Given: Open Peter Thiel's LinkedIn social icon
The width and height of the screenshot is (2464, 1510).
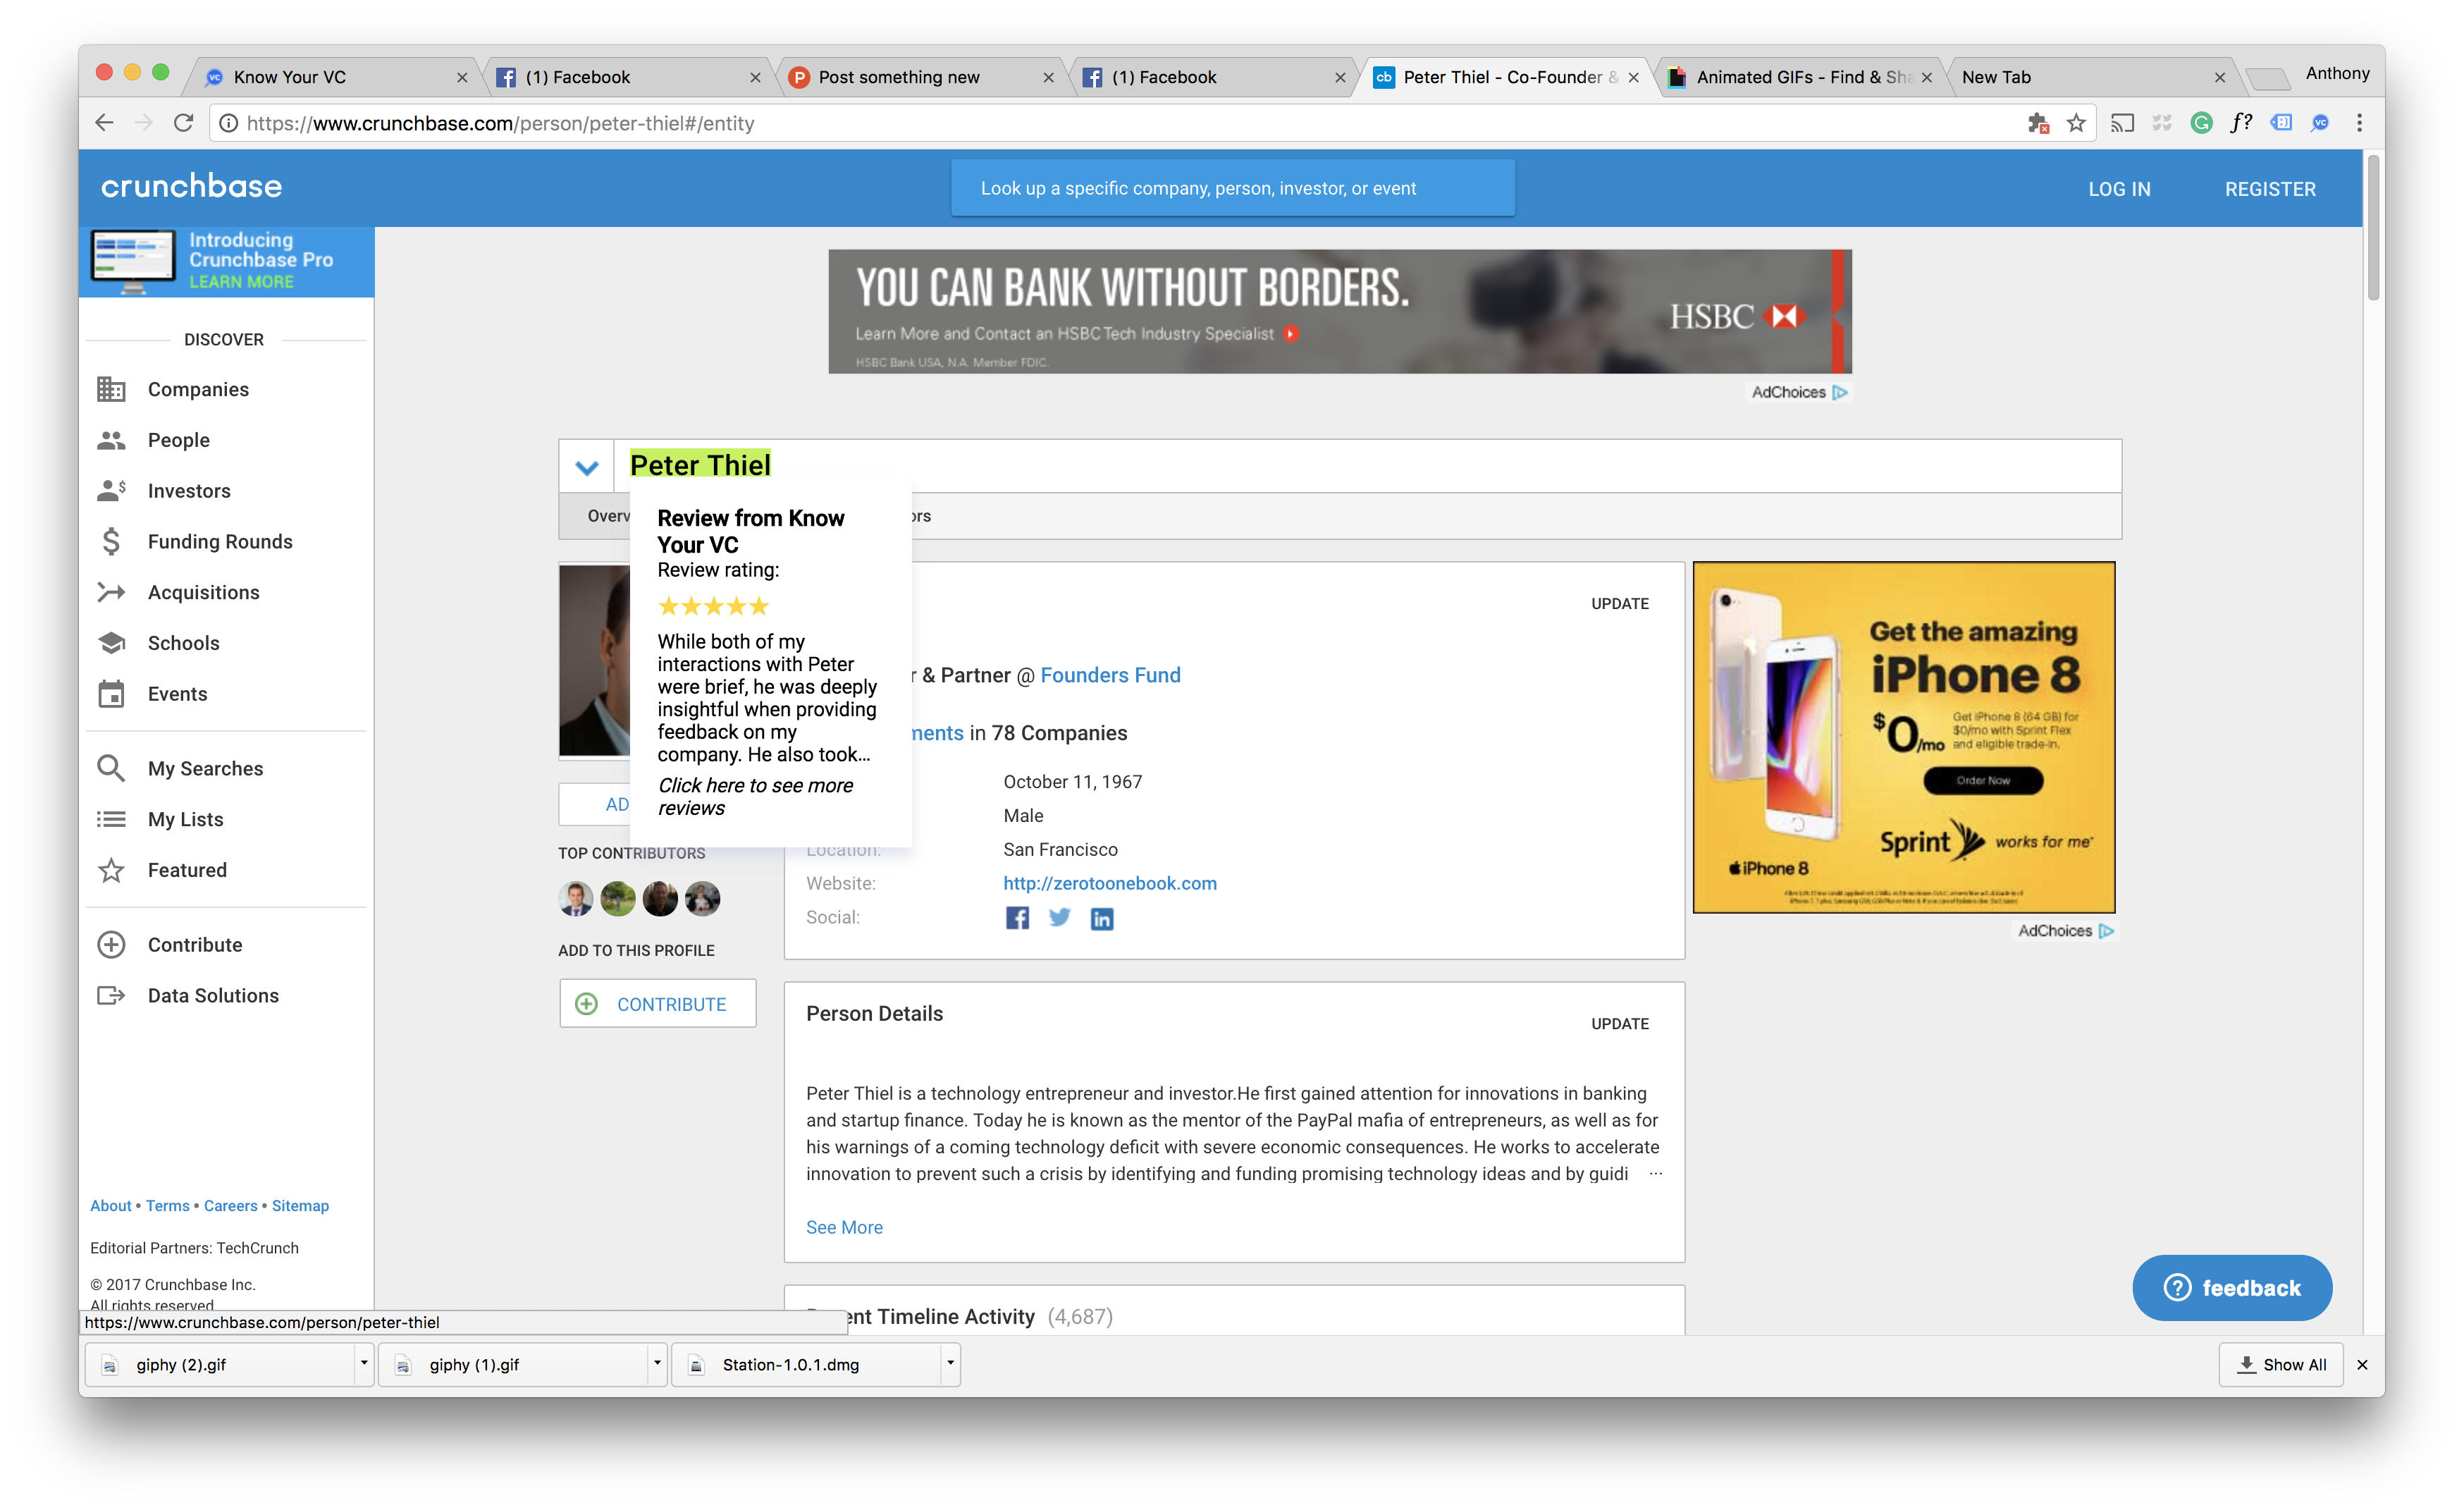Looking at the screenshot, I should [1101, 918].
